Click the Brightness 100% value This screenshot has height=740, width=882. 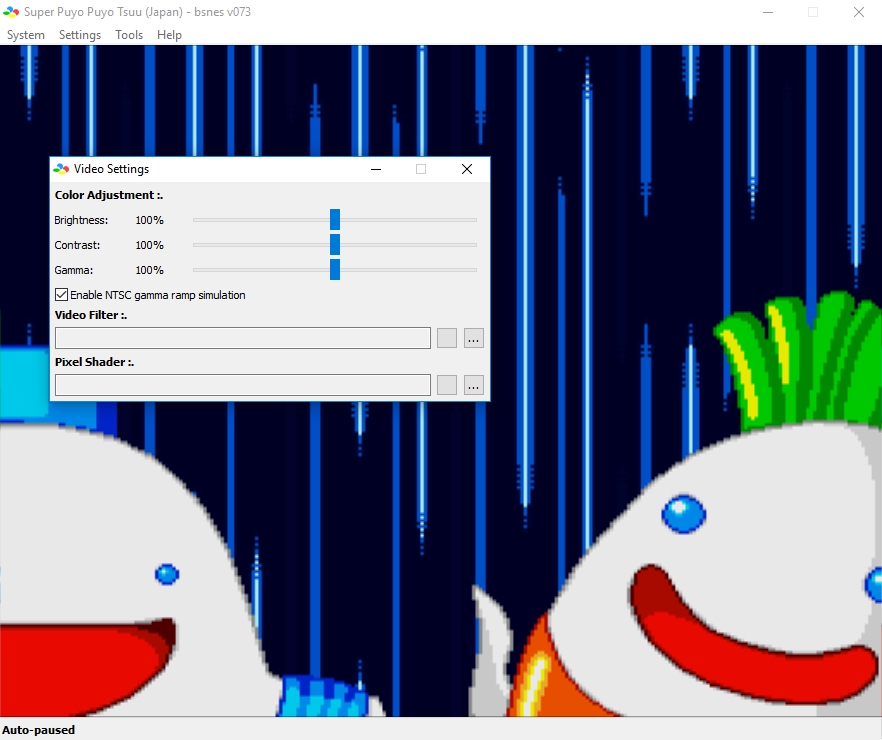(x=150, y=220)
